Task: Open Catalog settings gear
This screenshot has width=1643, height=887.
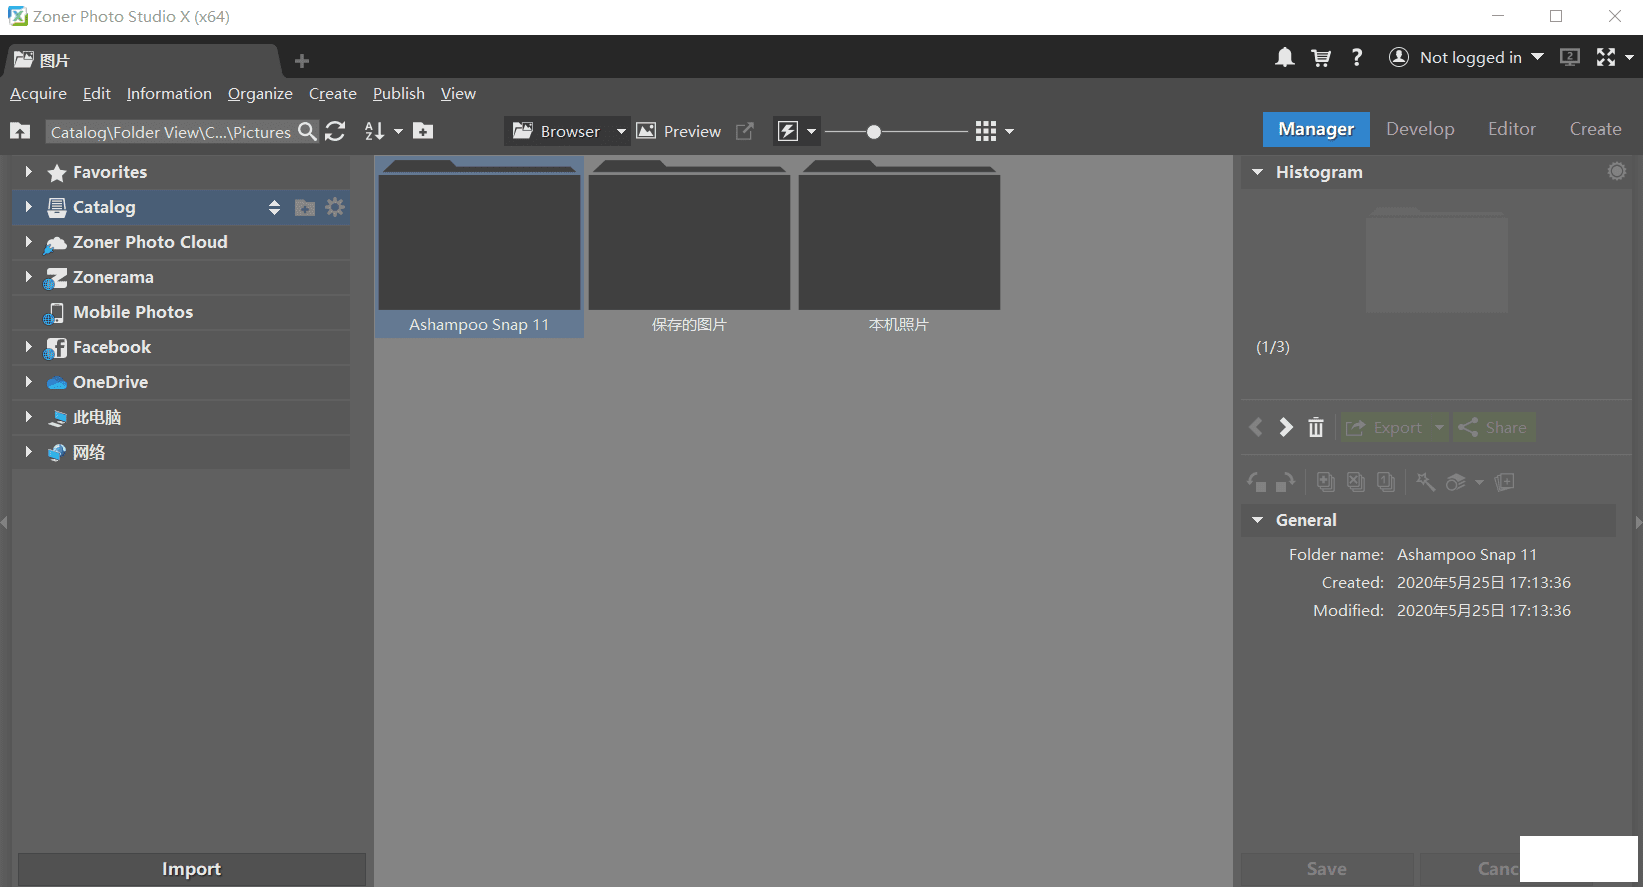Action: 335,207
